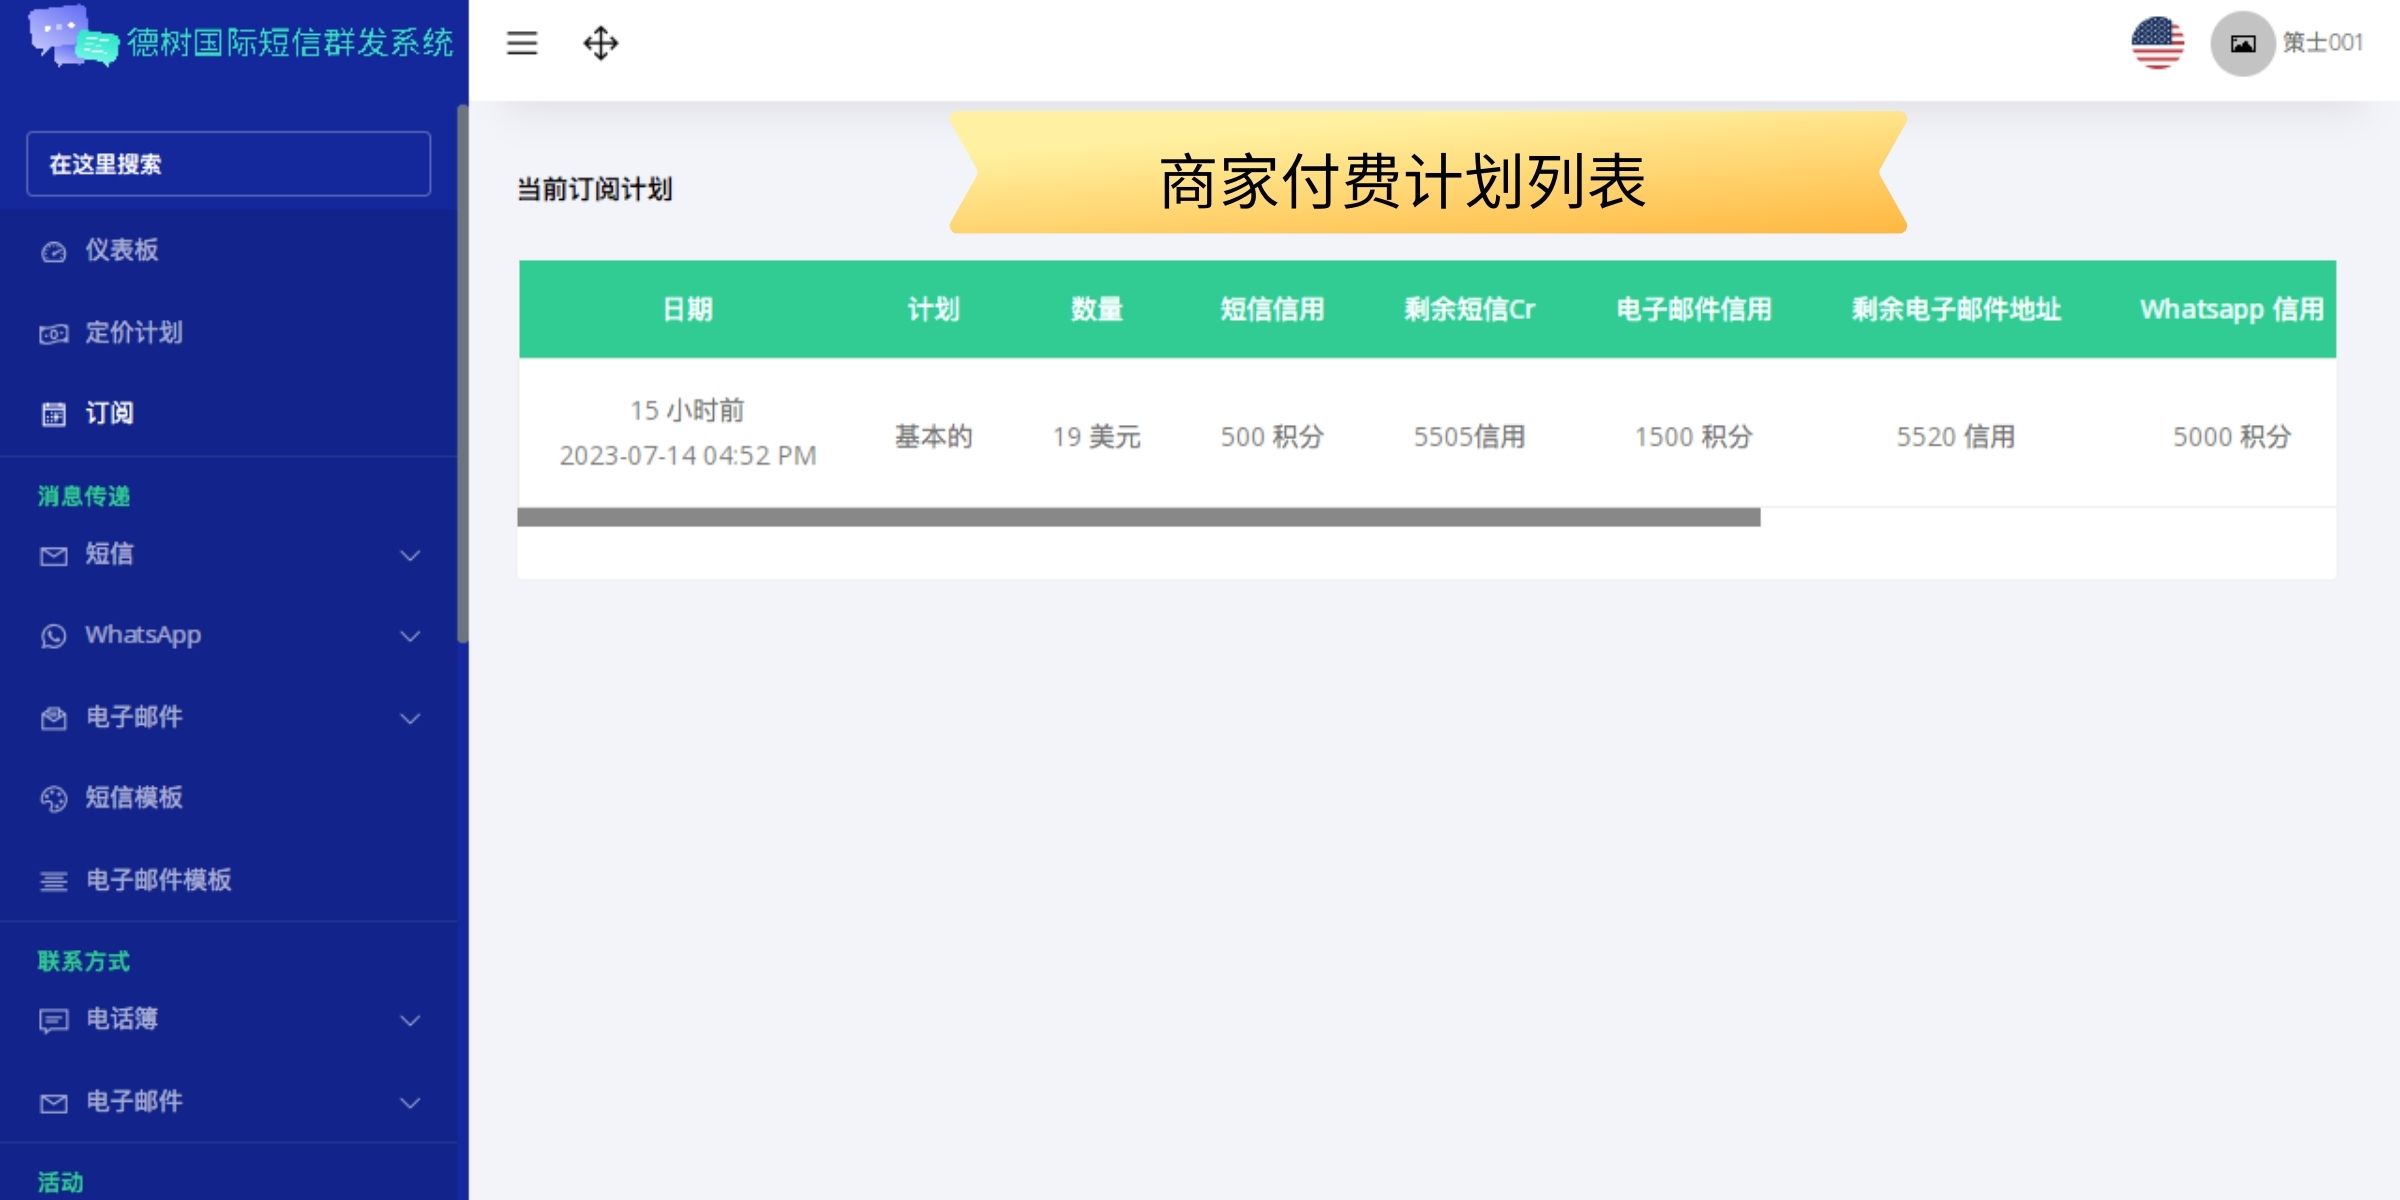The image size is (2400, 1200).
Task: Click the user avatar image icon
Action: (x=2242, y=43)
